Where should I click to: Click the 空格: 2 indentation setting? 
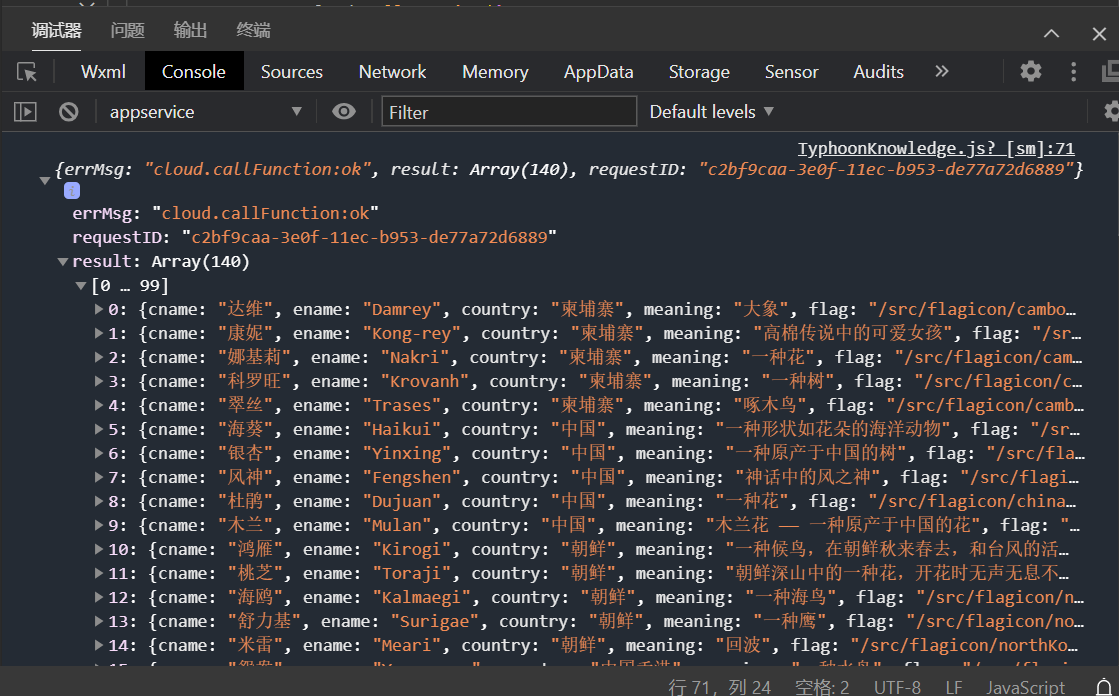[822, 687]
